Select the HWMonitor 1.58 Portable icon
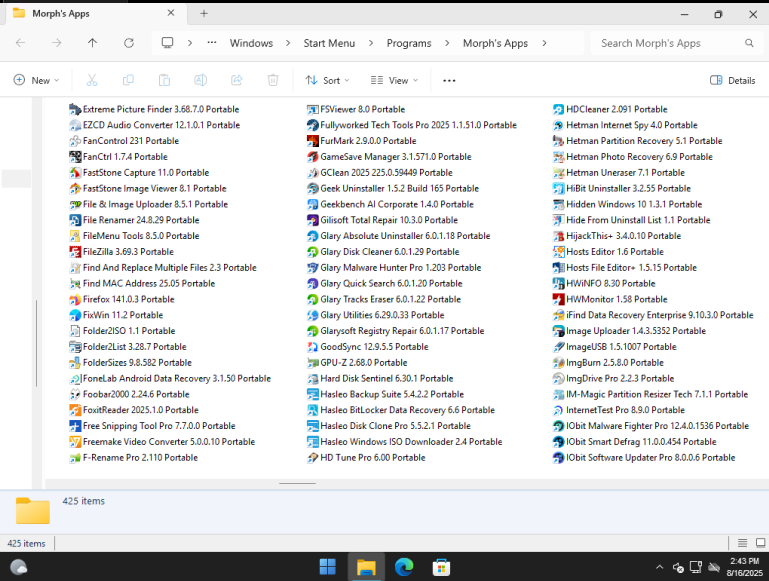This screenshot has width=769, height=581. 558,300
